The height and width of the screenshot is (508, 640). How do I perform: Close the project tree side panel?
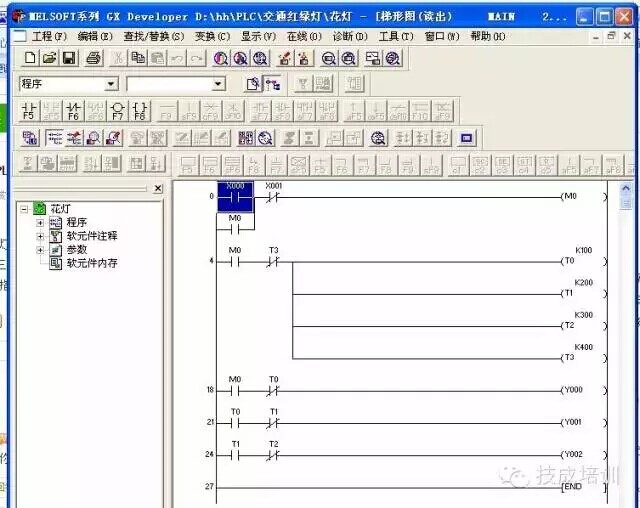(x=157, y=188)
